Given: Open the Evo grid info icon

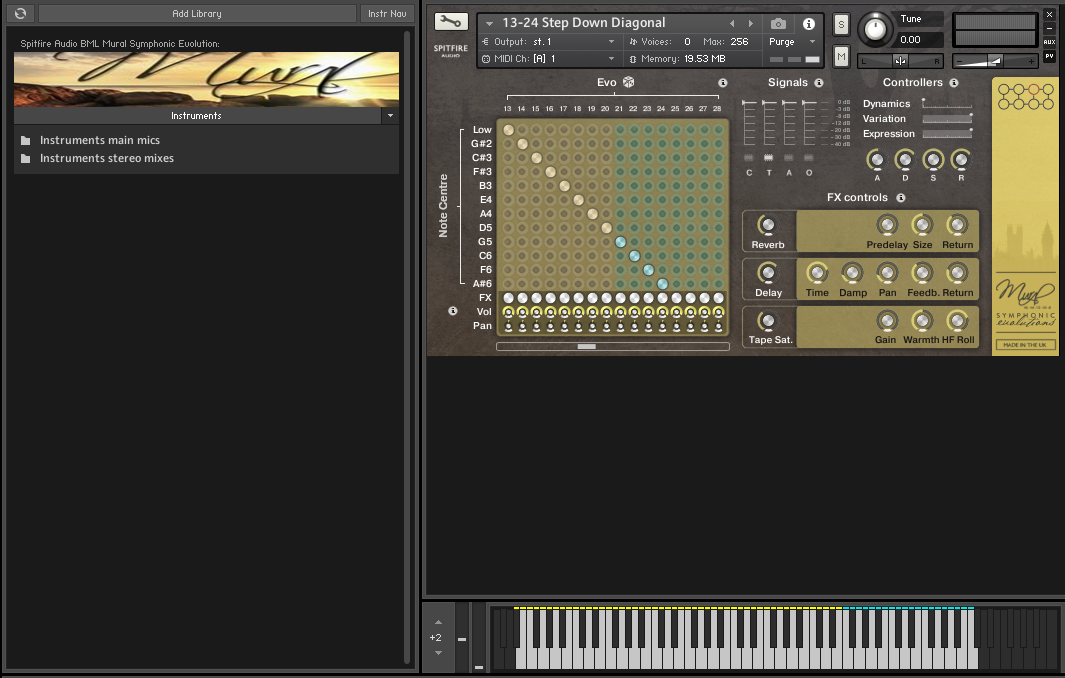Looking at the screenshot, I should coord(723,83).
